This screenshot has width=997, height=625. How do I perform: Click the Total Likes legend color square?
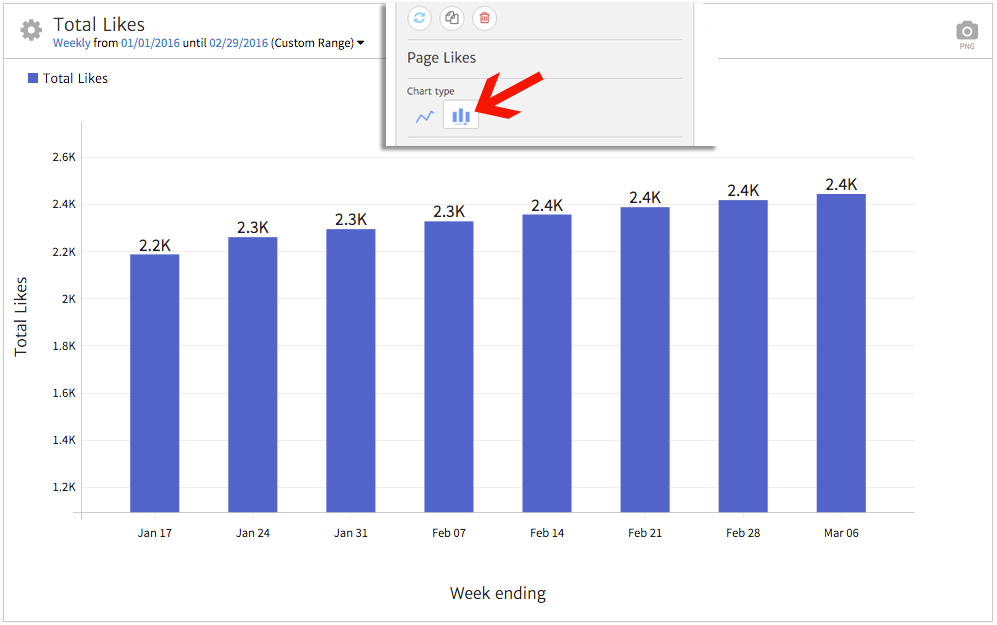pos(33,78)
